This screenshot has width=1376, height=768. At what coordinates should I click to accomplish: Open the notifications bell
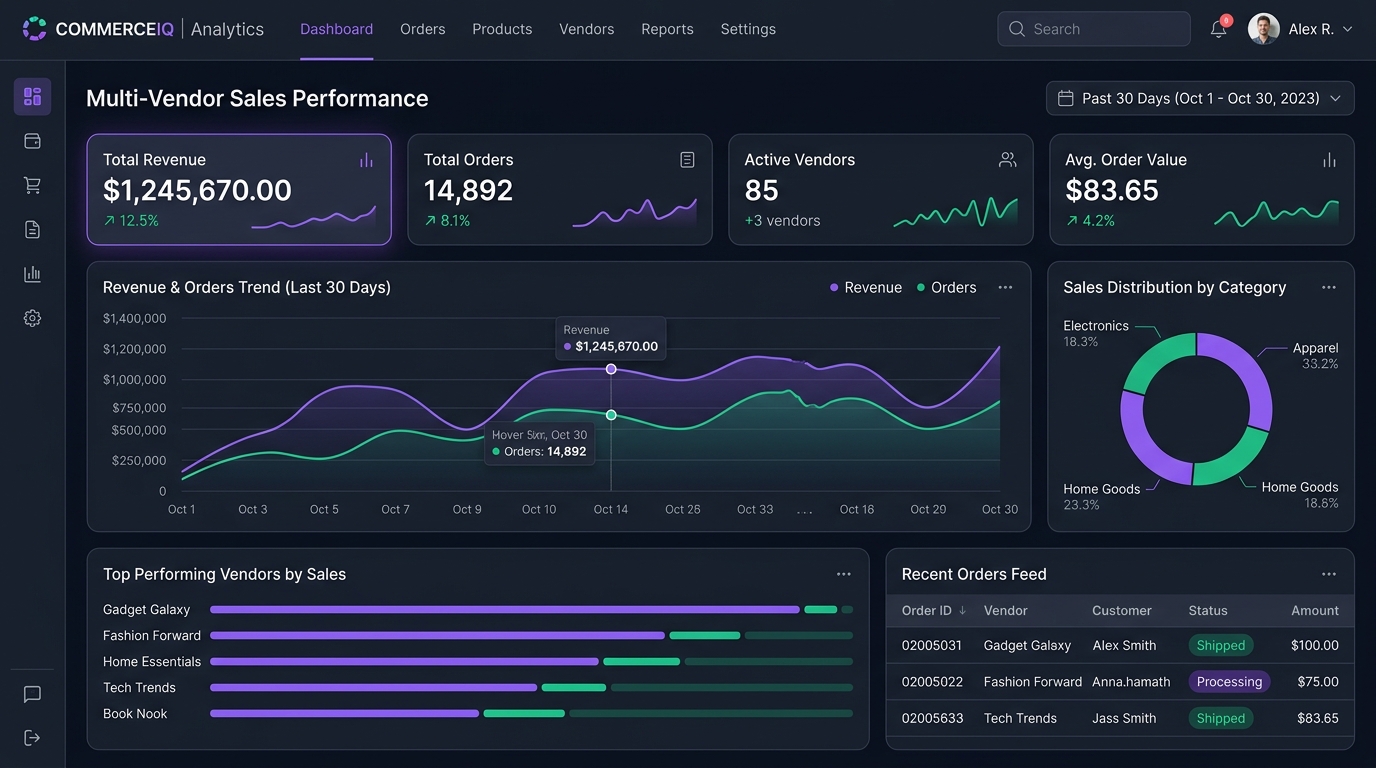pos(1218,29)
